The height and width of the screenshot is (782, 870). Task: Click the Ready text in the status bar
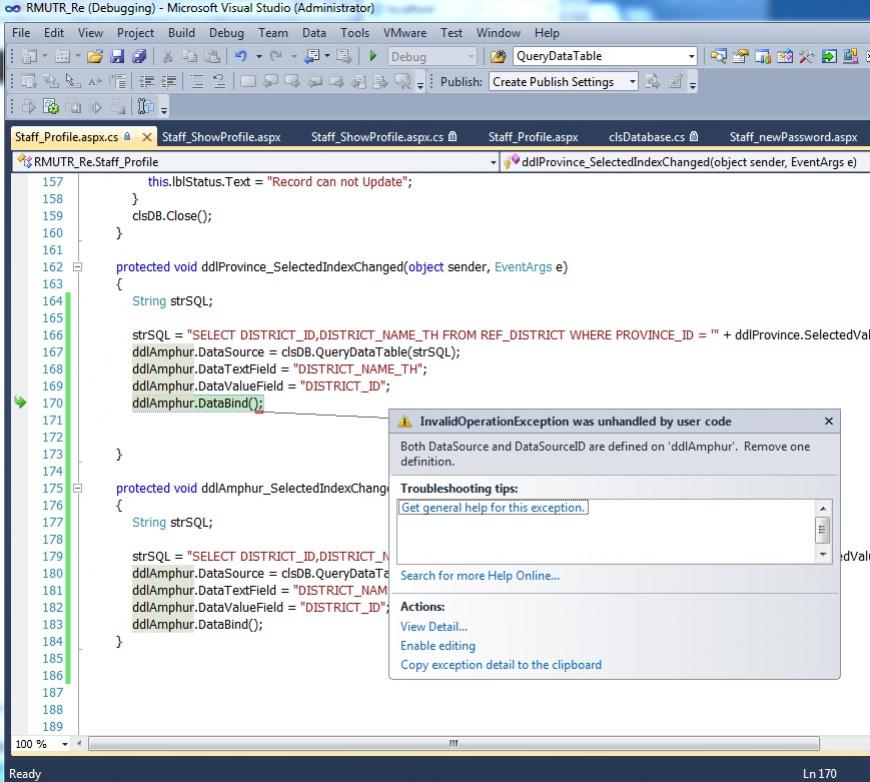pos(25,774)
